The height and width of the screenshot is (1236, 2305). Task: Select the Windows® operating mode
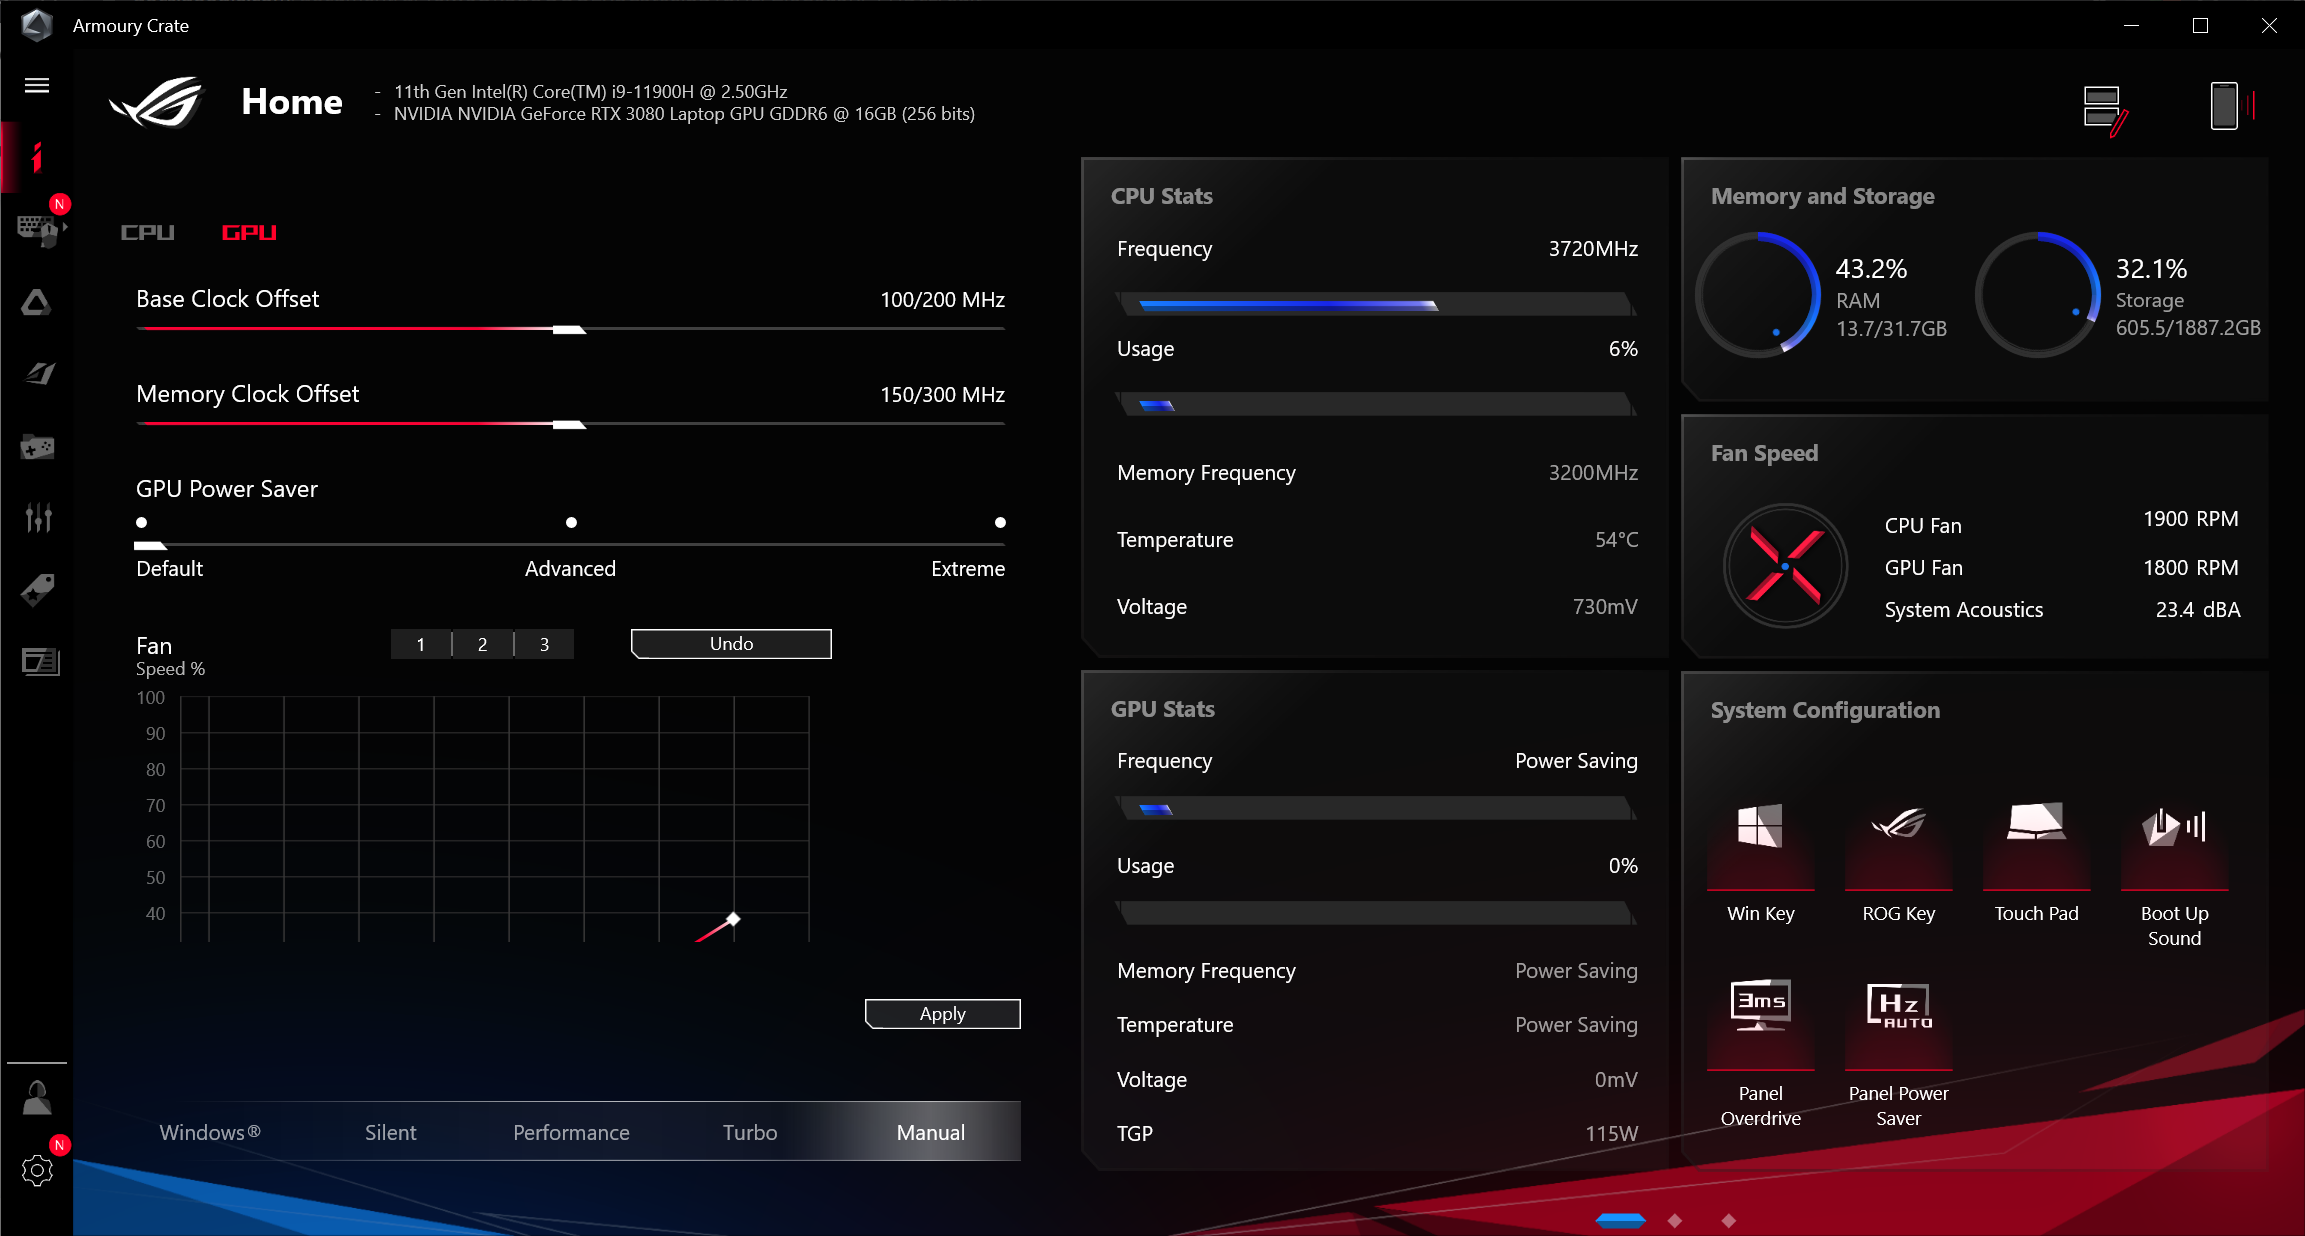click(x=210, y=1132)
